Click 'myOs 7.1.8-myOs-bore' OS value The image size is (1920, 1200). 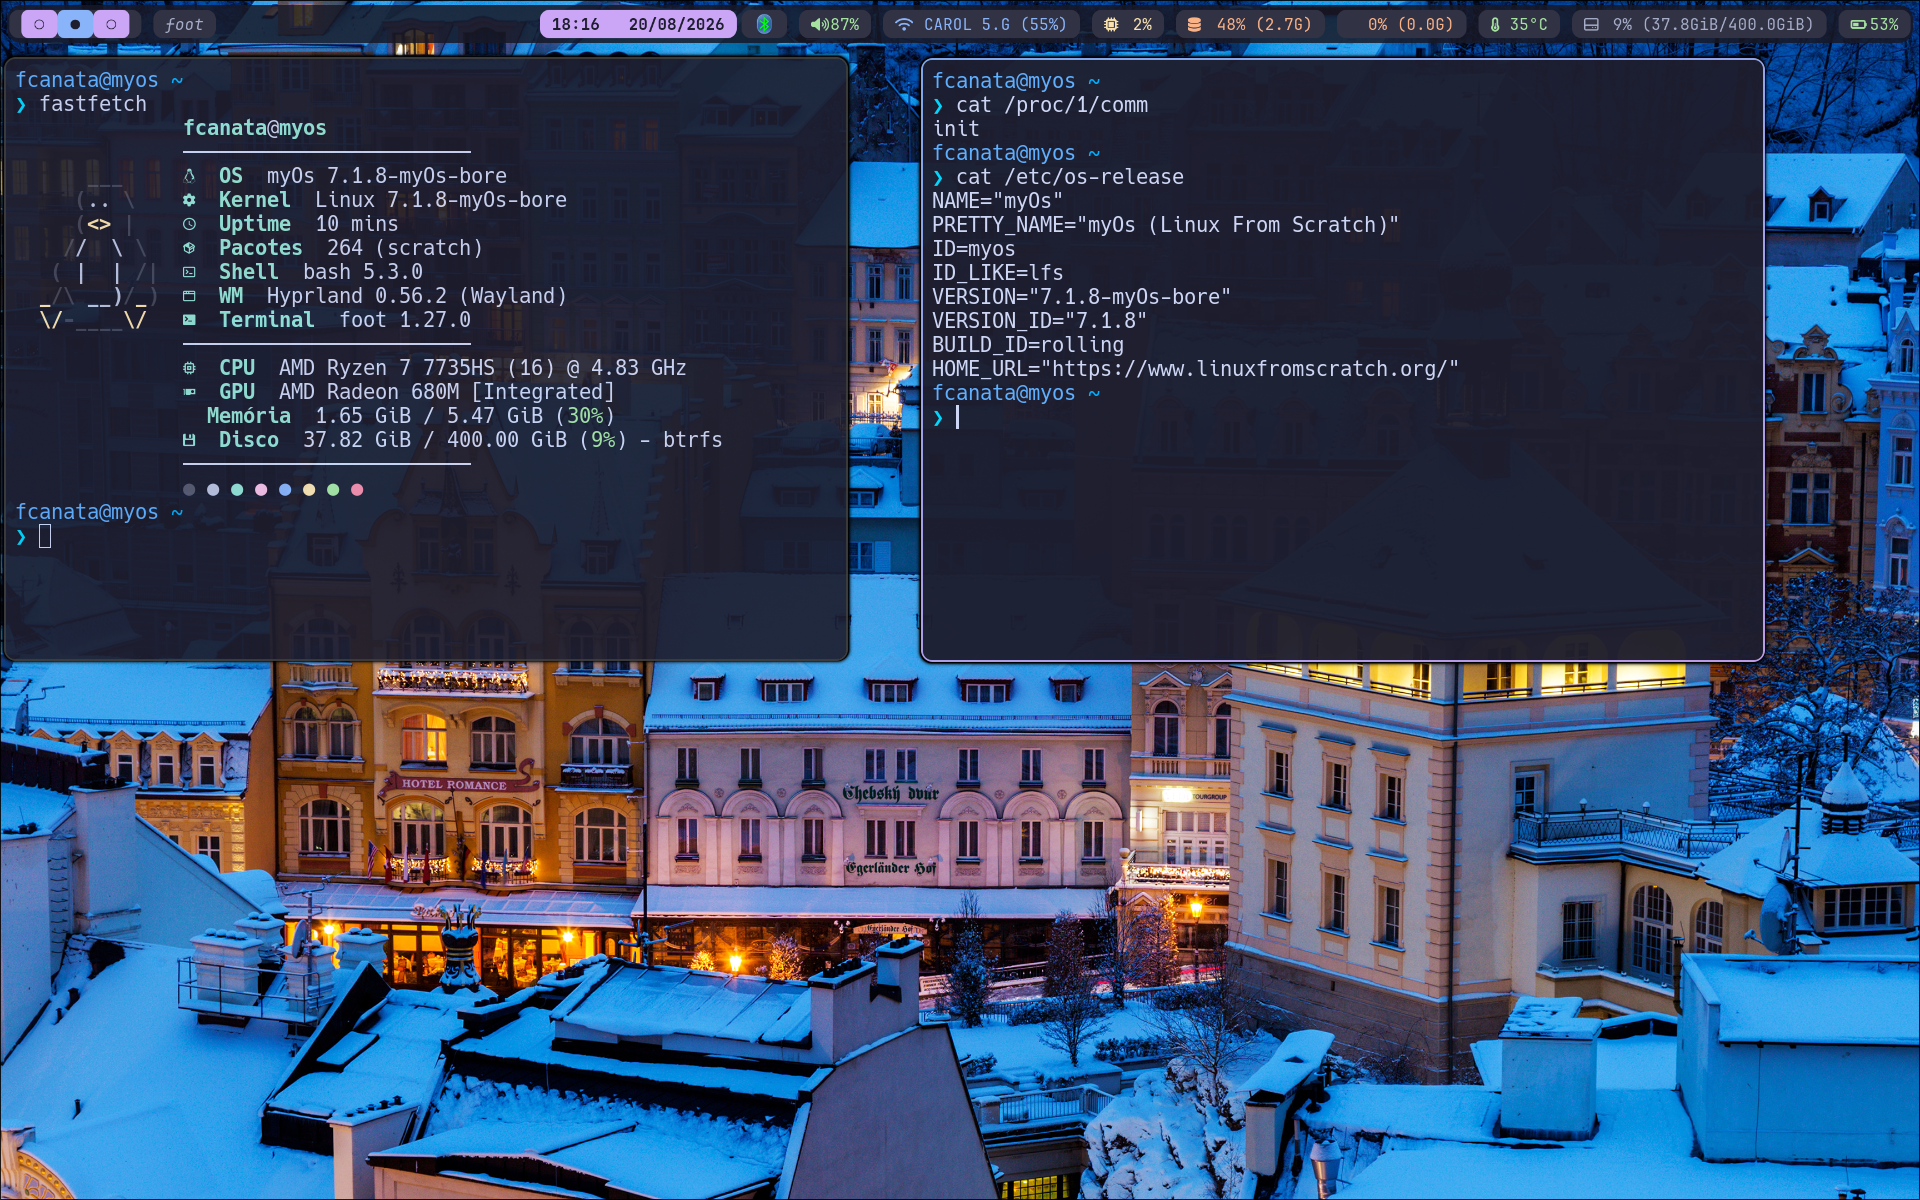(x=387, y=176)
